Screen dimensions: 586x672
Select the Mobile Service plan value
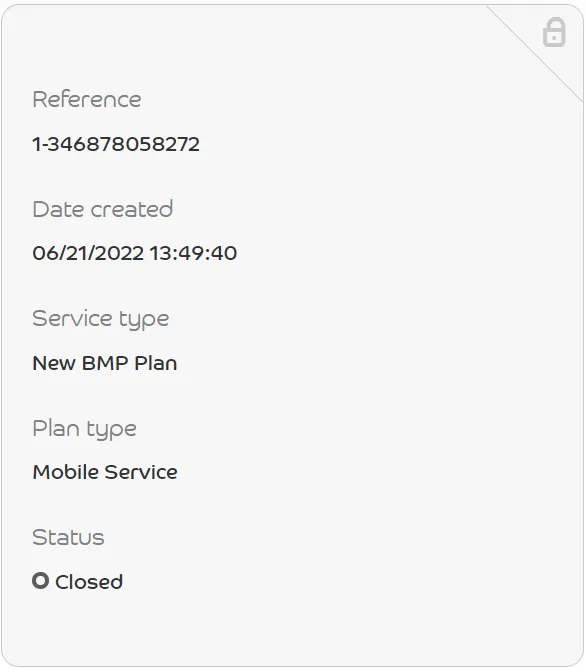[x=105, y=472]
